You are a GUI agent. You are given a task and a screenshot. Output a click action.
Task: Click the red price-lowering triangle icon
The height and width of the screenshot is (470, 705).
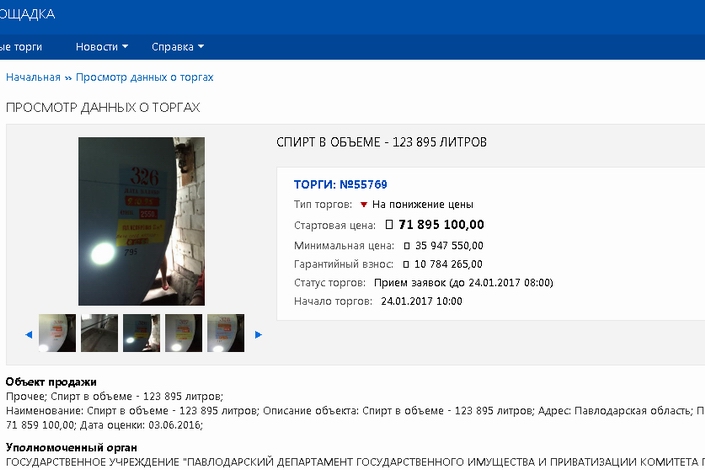coord(364,204)
